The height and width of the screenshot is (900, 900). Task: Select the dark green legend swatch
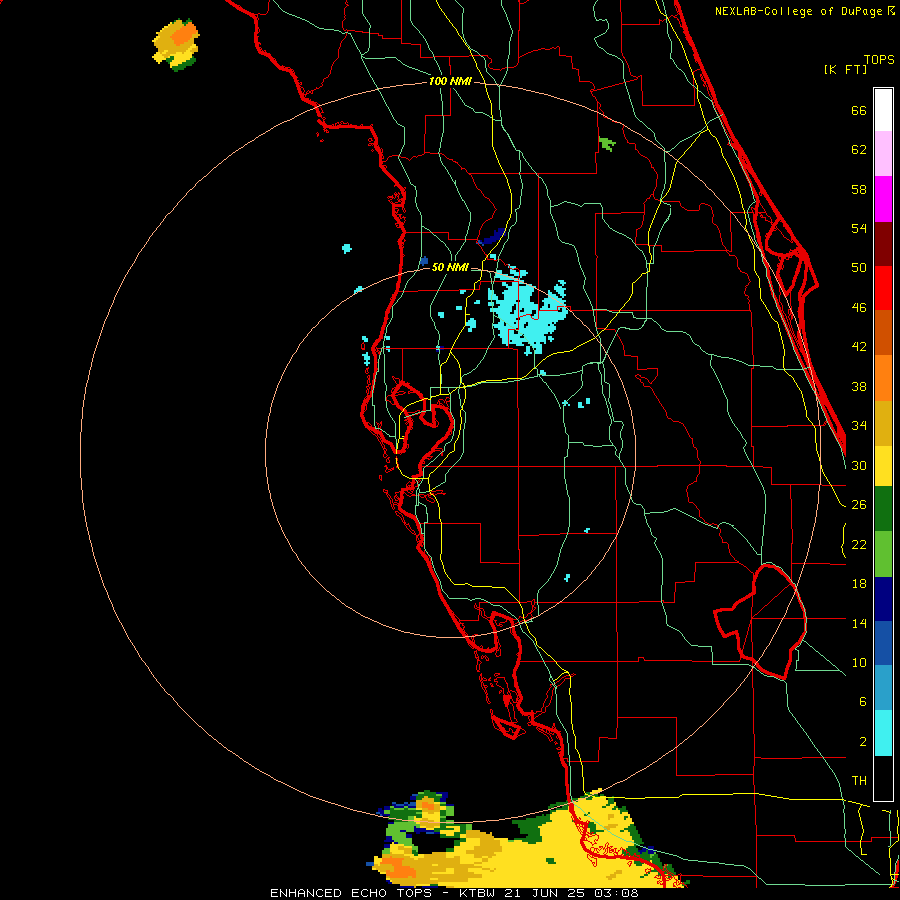coord(883,509)
